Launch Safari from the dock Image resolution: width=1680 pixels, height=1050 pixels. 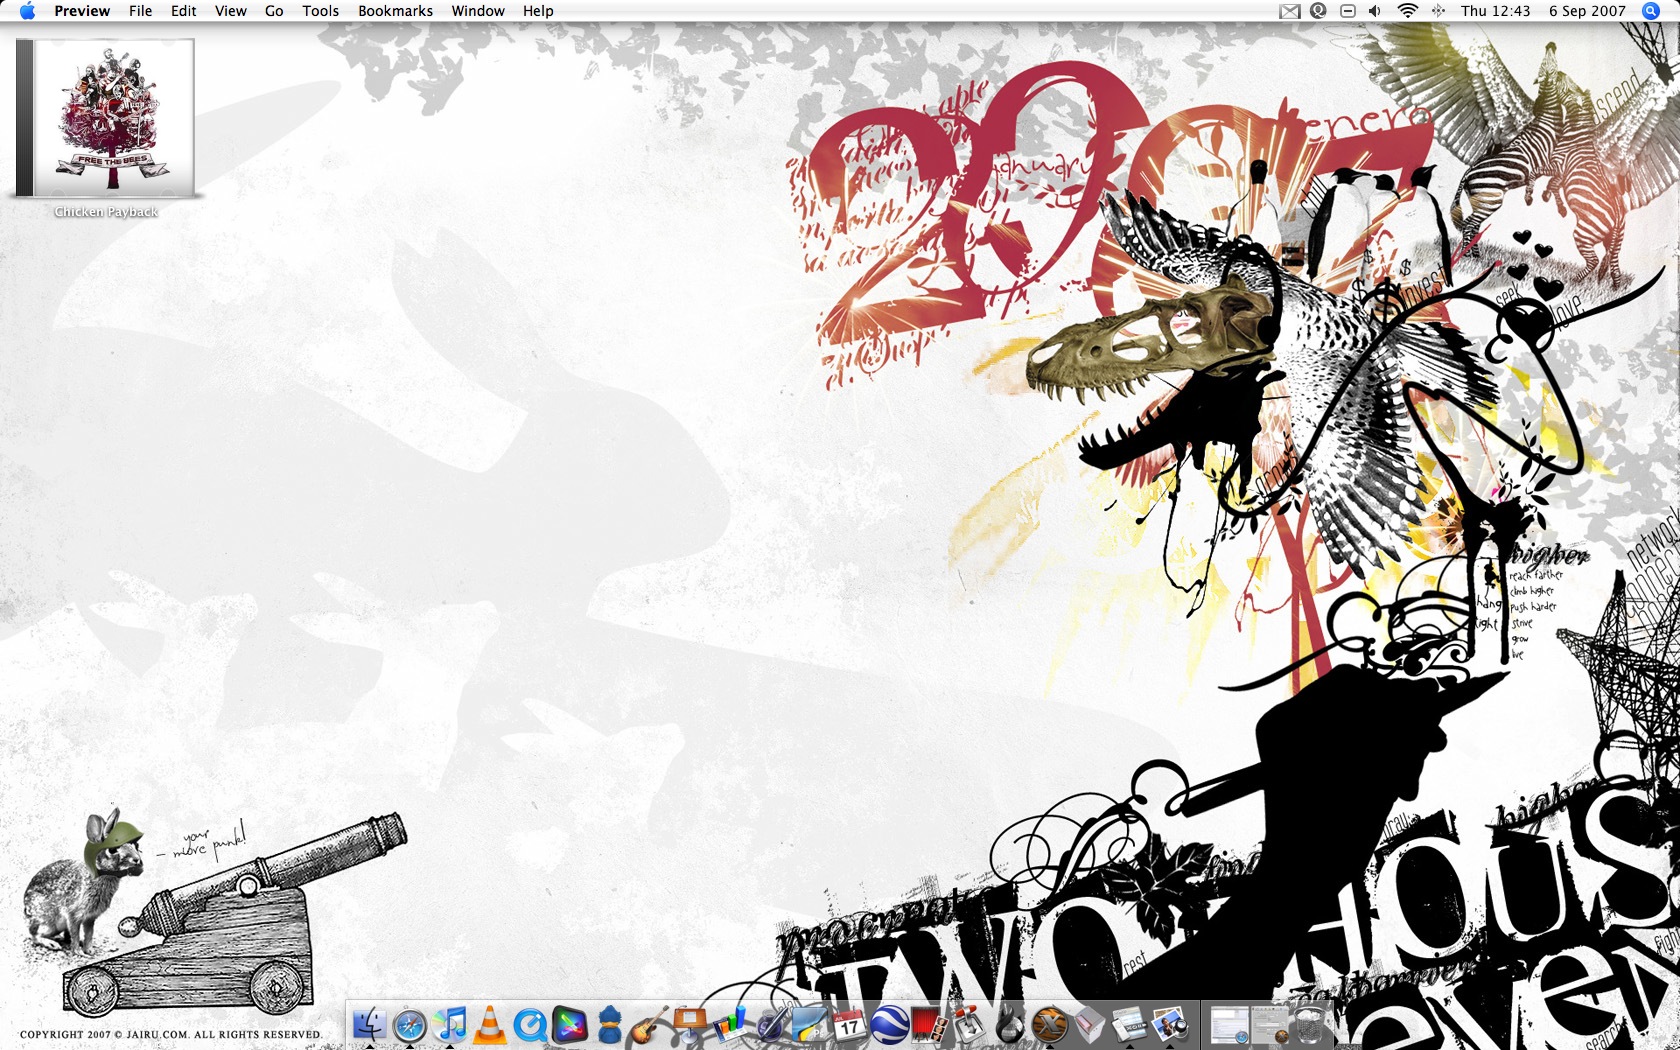410,1025
